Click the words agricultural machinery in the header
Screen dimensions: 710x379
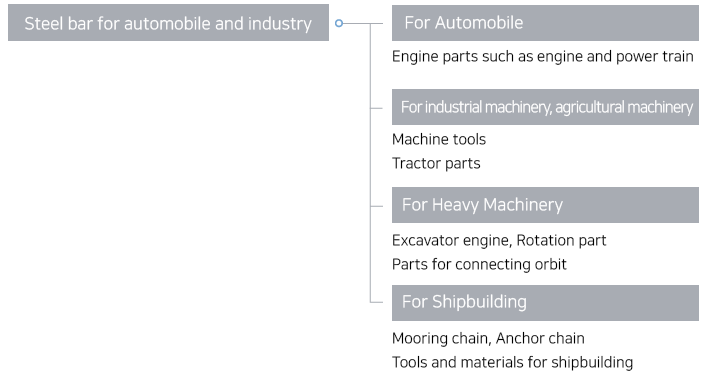tap(624, 107)
